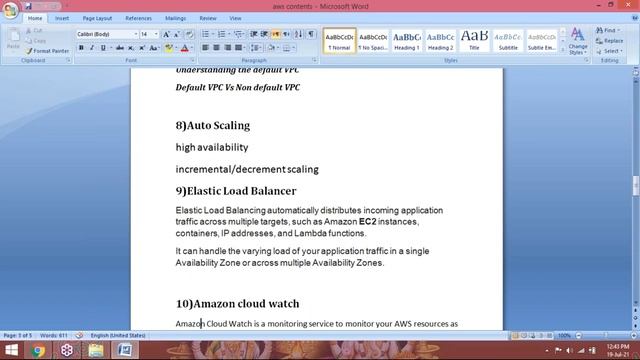Click the Save icon in title bar
The image size is (640, 360).
coord(28,6)
